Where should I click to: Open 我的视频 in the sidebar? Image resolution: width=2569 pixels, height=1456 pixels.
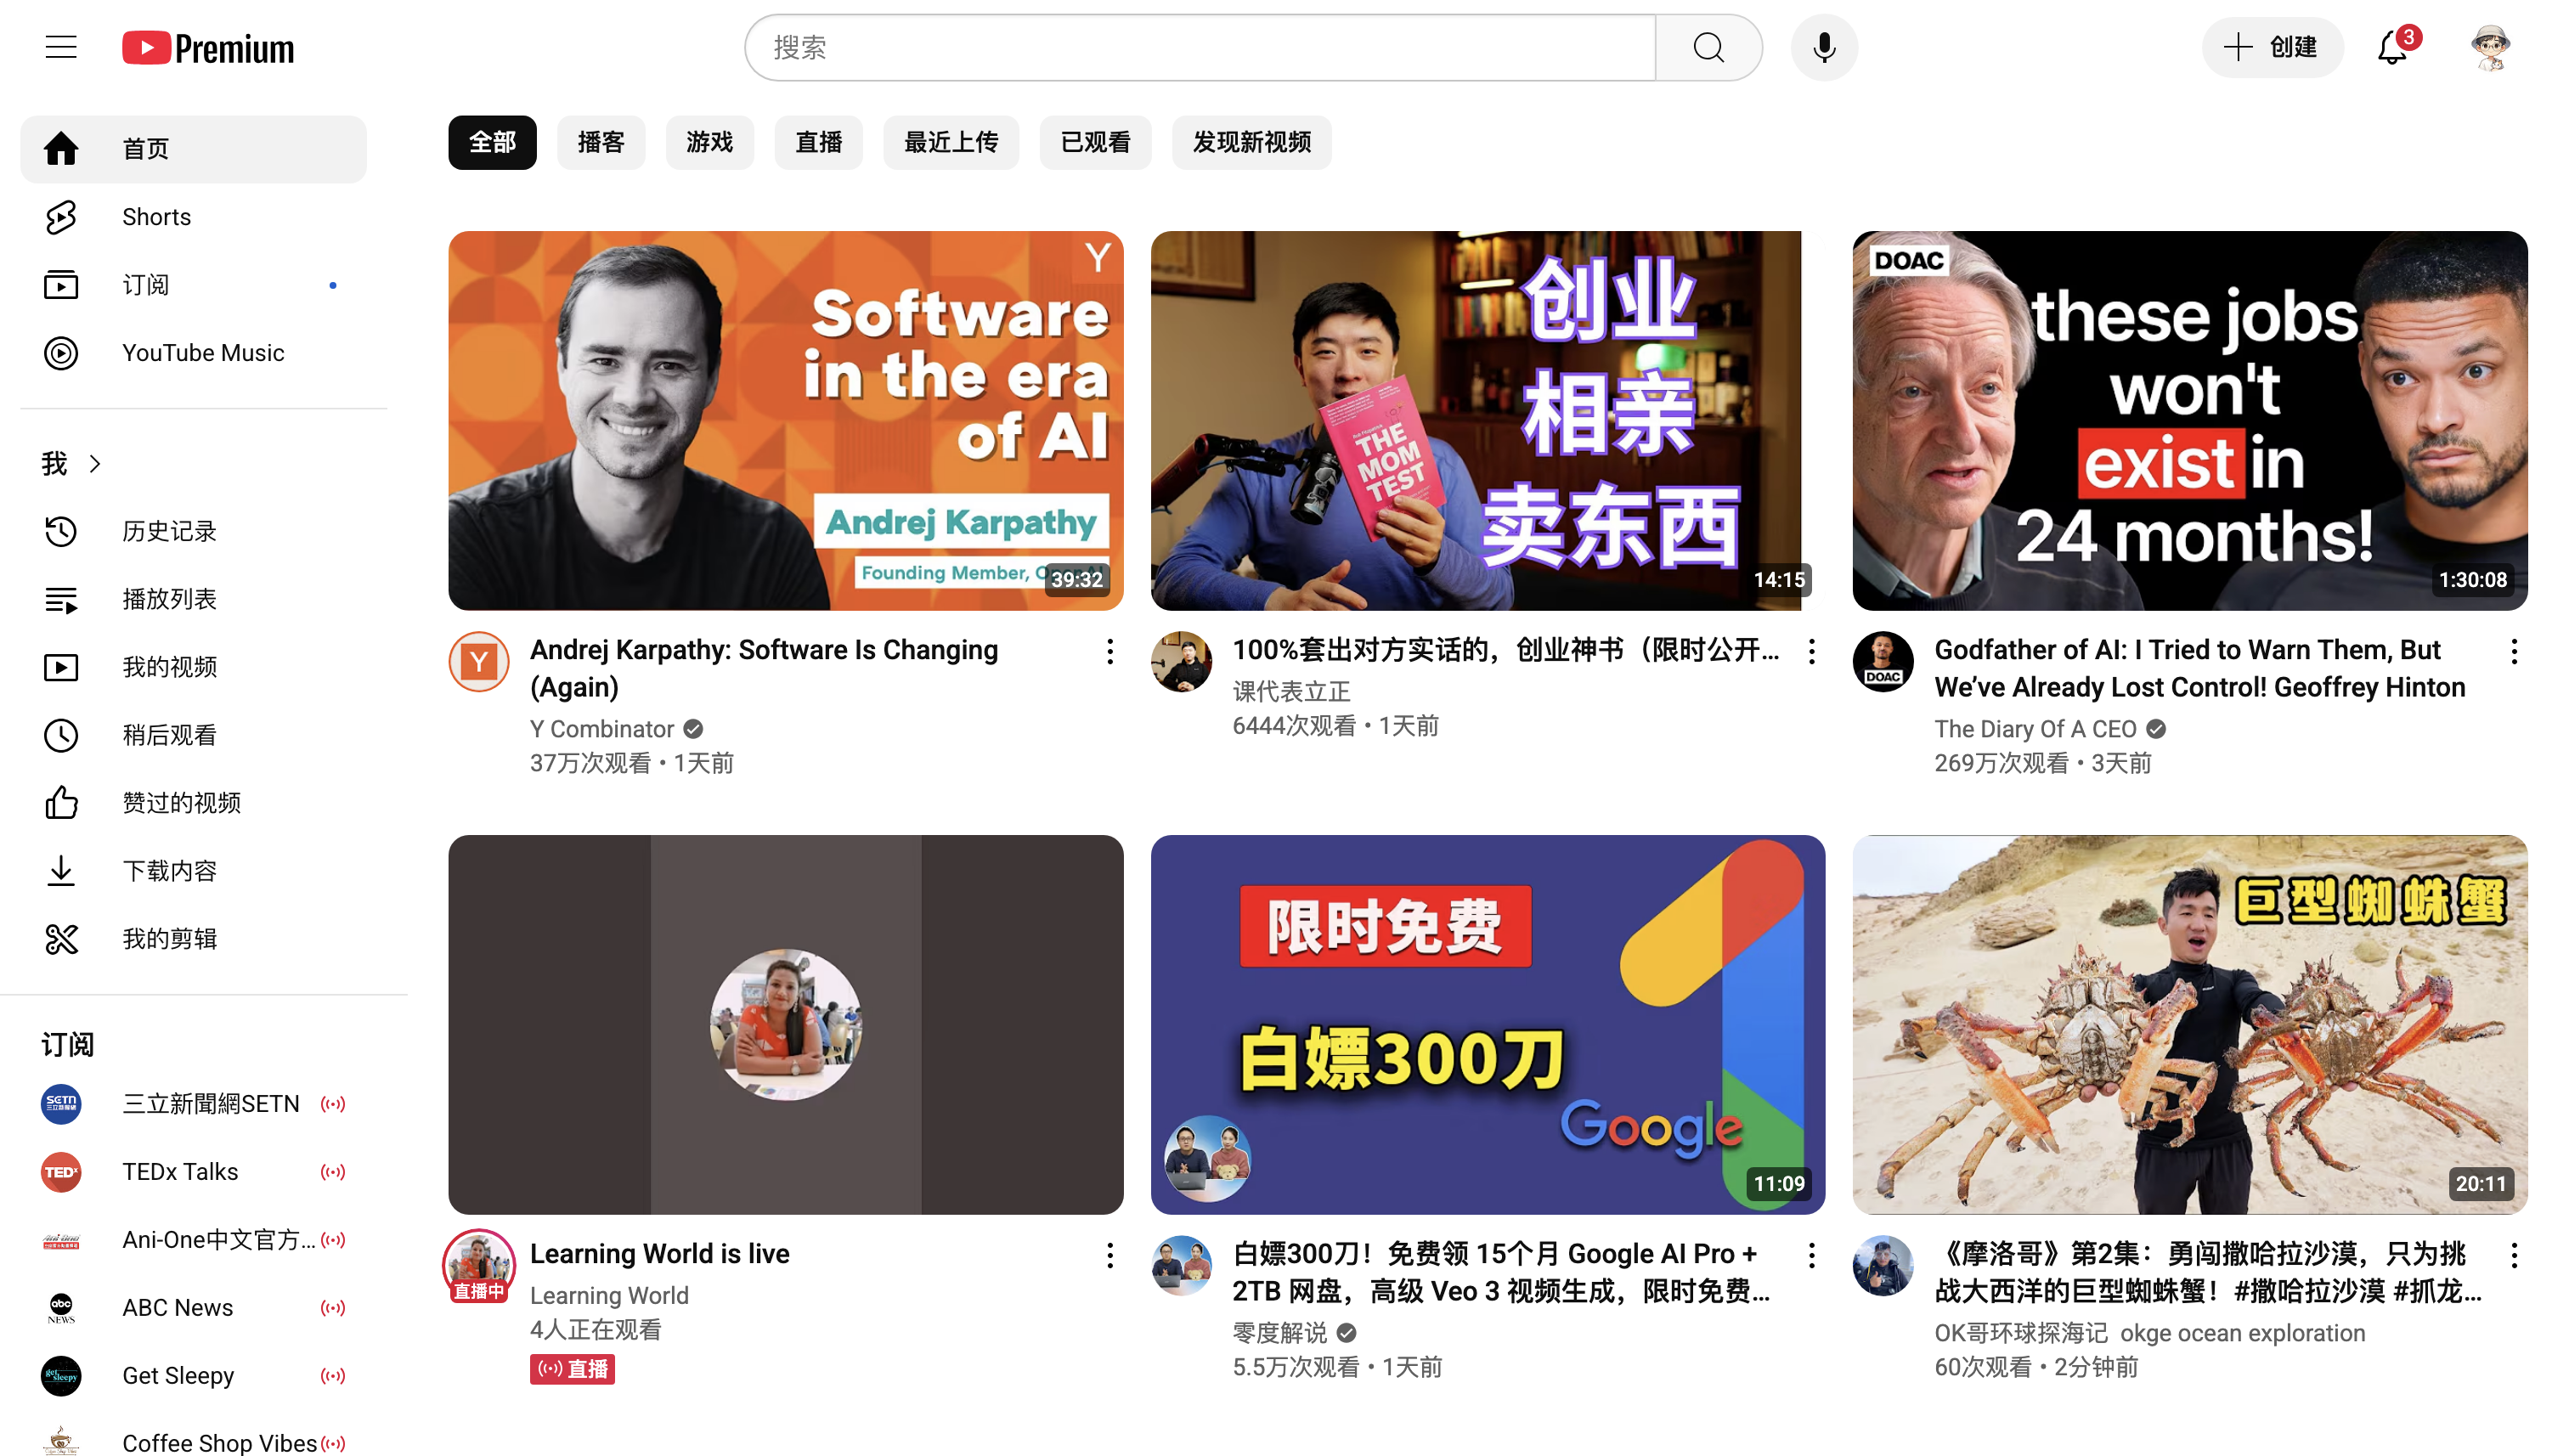(193, 667)
